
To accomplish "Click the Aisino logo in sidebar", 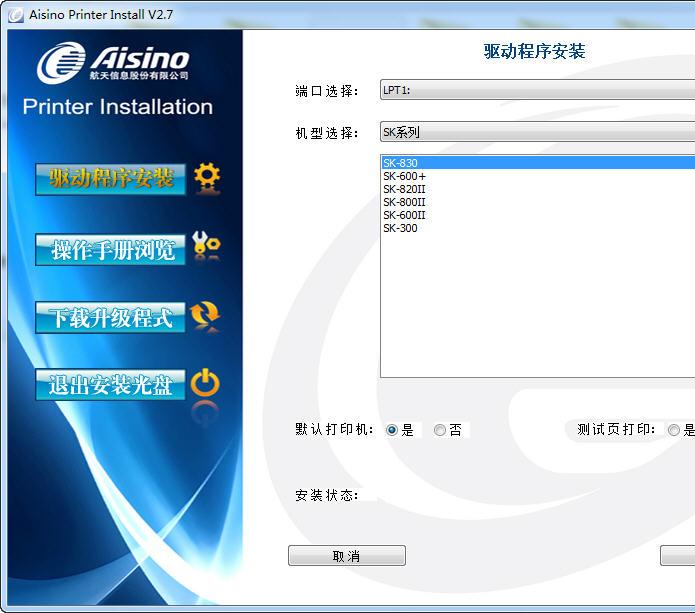I will coord(114,62).
